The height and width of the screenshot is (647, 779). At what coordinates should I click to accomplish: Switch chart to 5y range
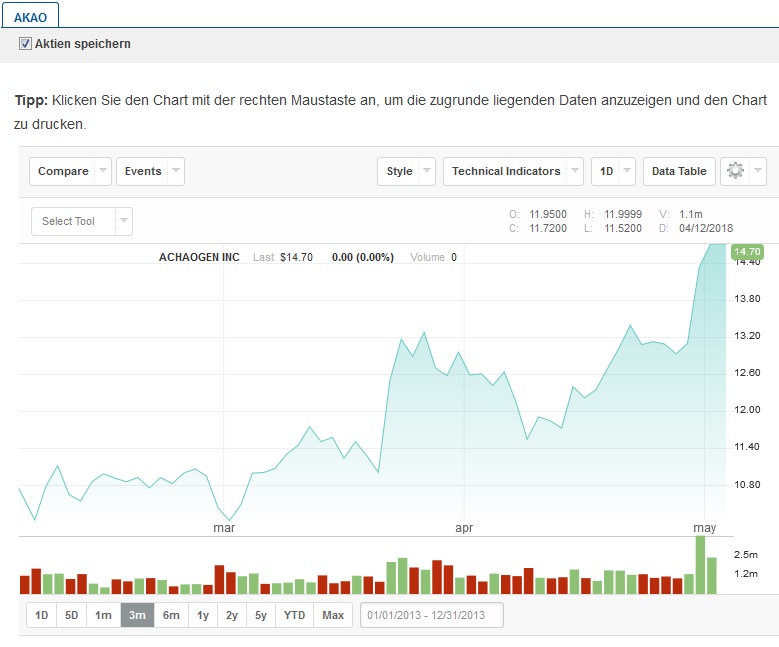click(261, 615)
